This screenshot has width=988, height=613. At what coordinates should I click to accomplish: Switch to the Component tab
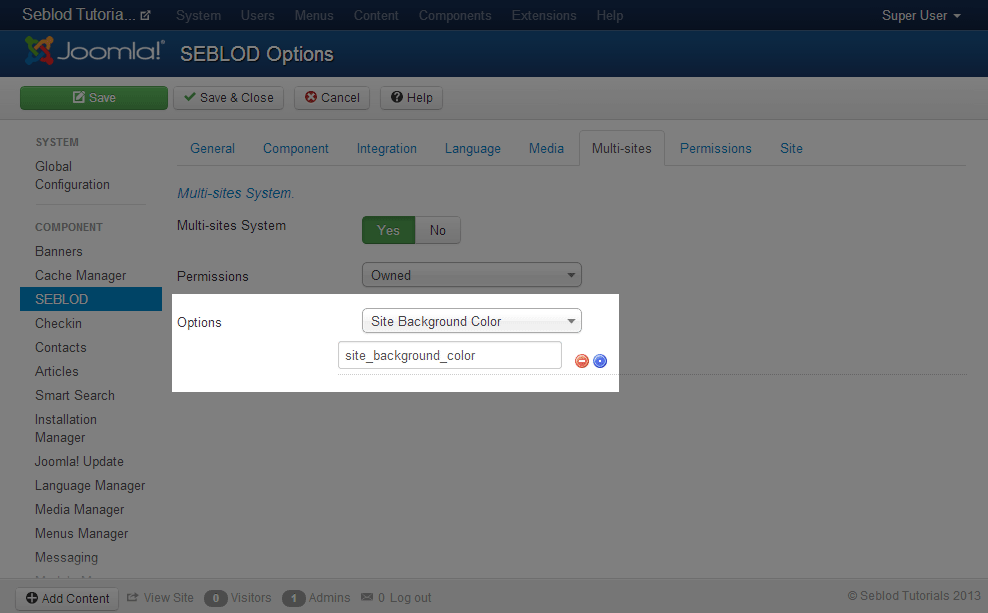pyautogui.click(x=296, y=149)
